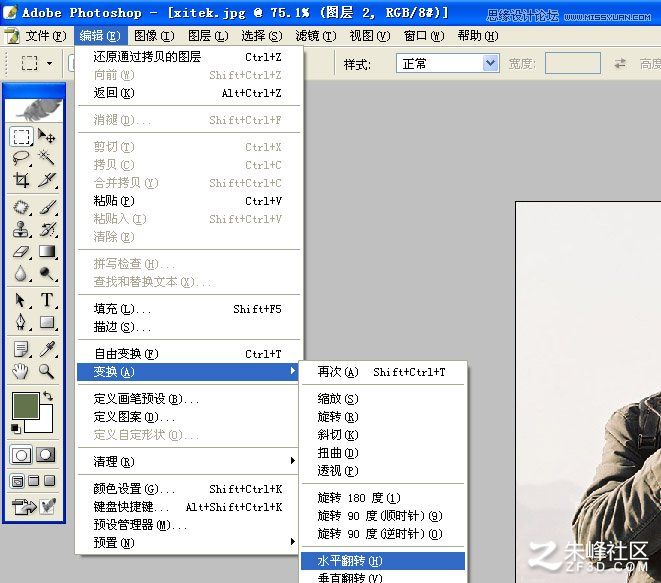Choose 水平翻转(H) in transform submenu
This screenshot has width=661, height=583.
(x=383, y=561)
